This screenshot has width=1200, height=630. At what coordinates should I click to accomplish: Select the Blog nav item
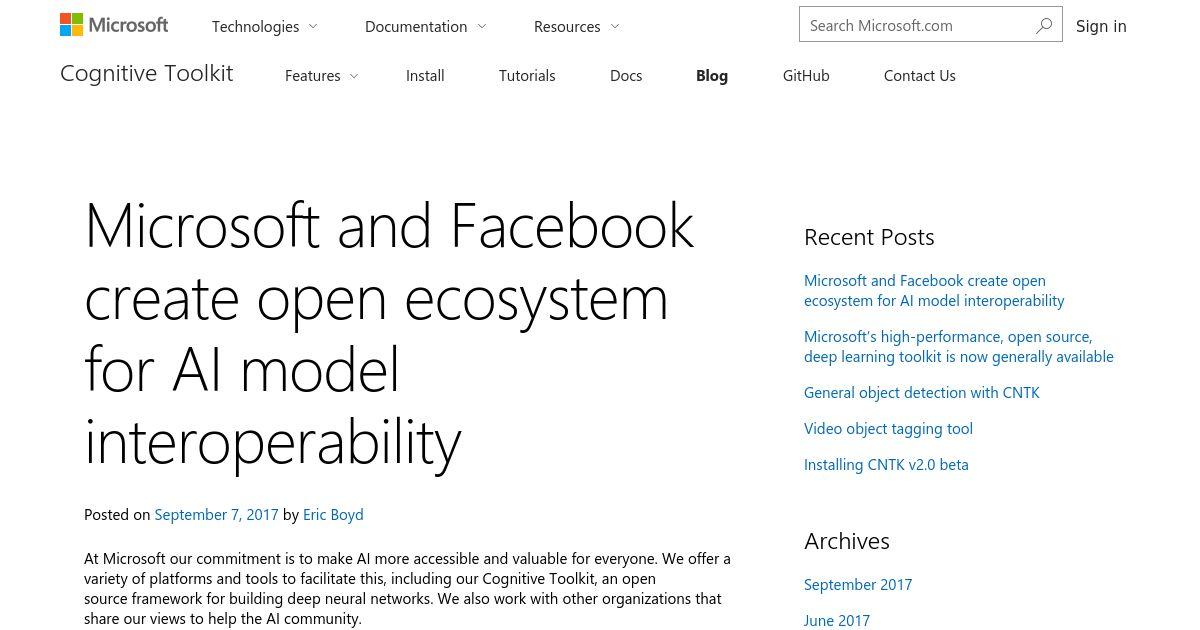click(x=712, y=75)
